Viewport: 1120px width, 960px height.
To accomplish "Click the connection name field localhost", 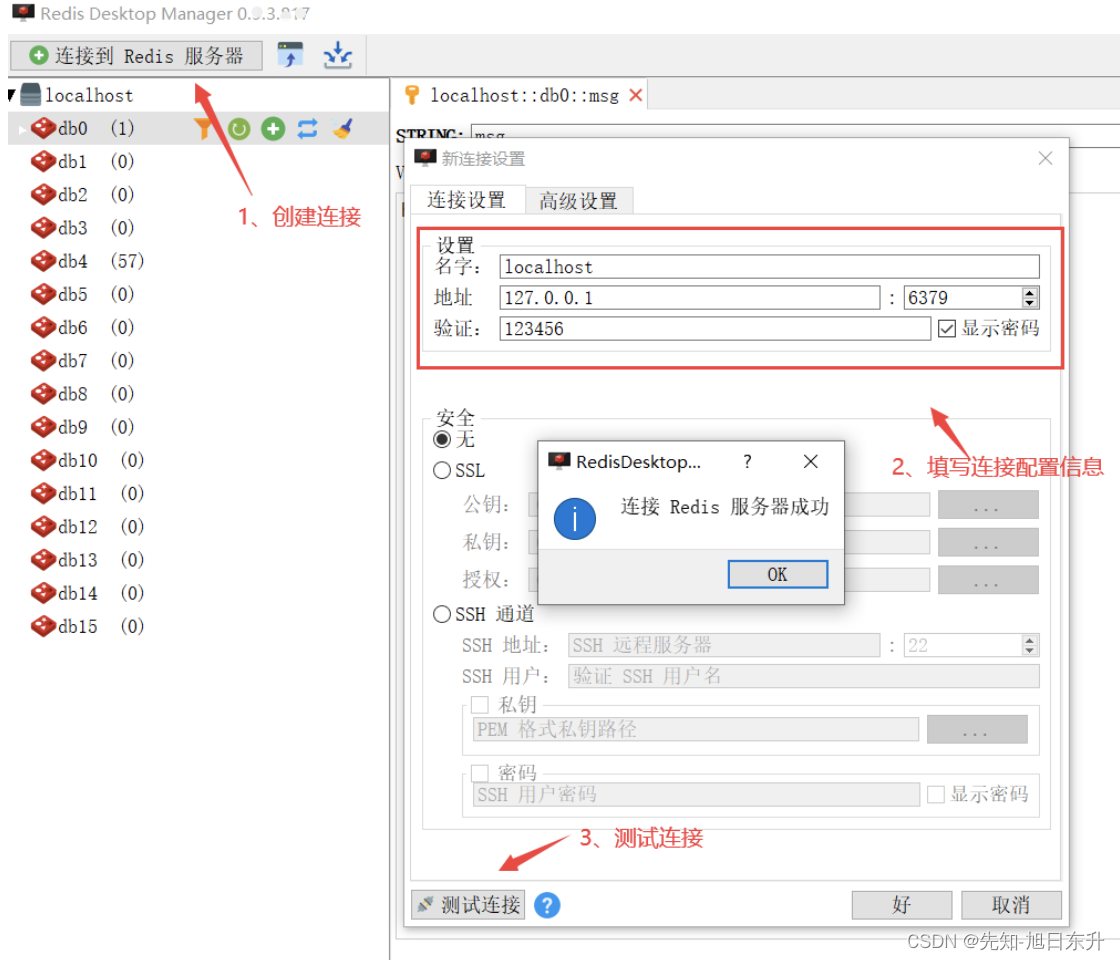I will [x=769, y=267].
